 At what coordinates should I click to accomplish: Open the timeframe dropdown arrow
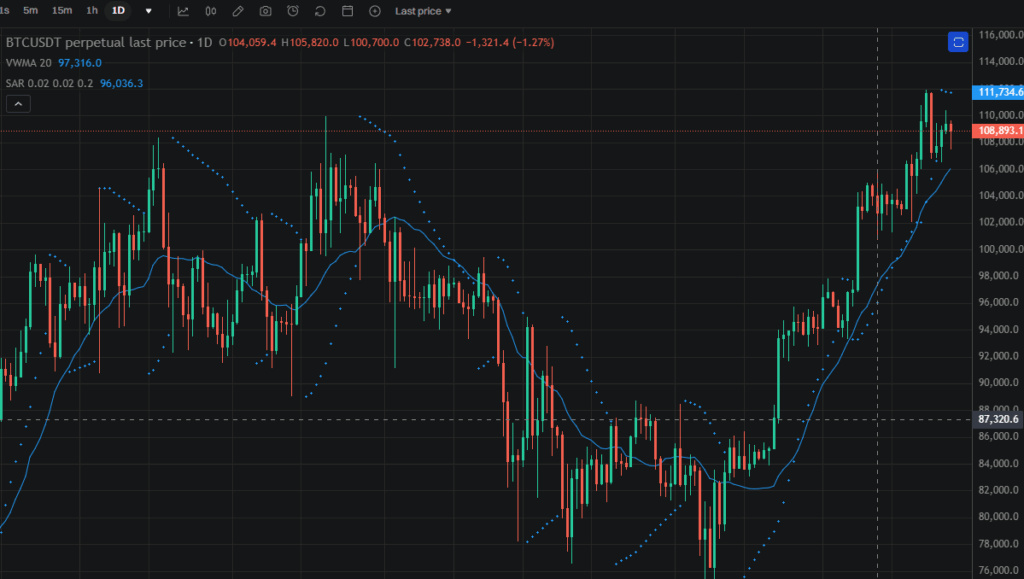tap(147, 11)
